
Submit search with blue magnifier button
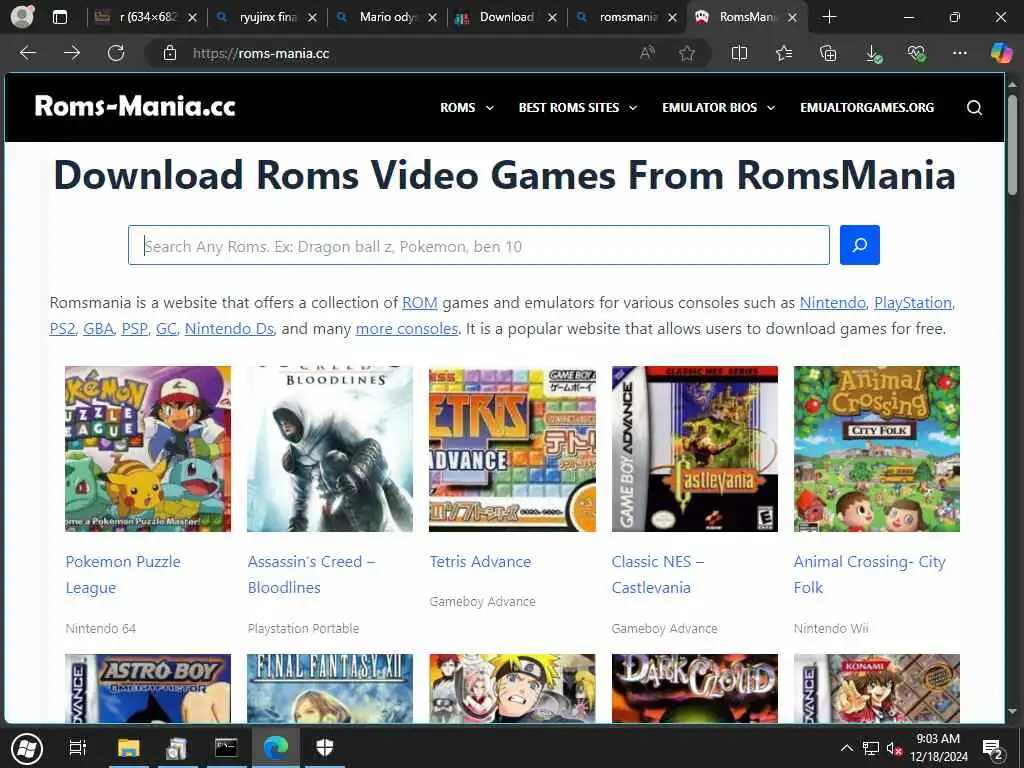coord(859,245)
